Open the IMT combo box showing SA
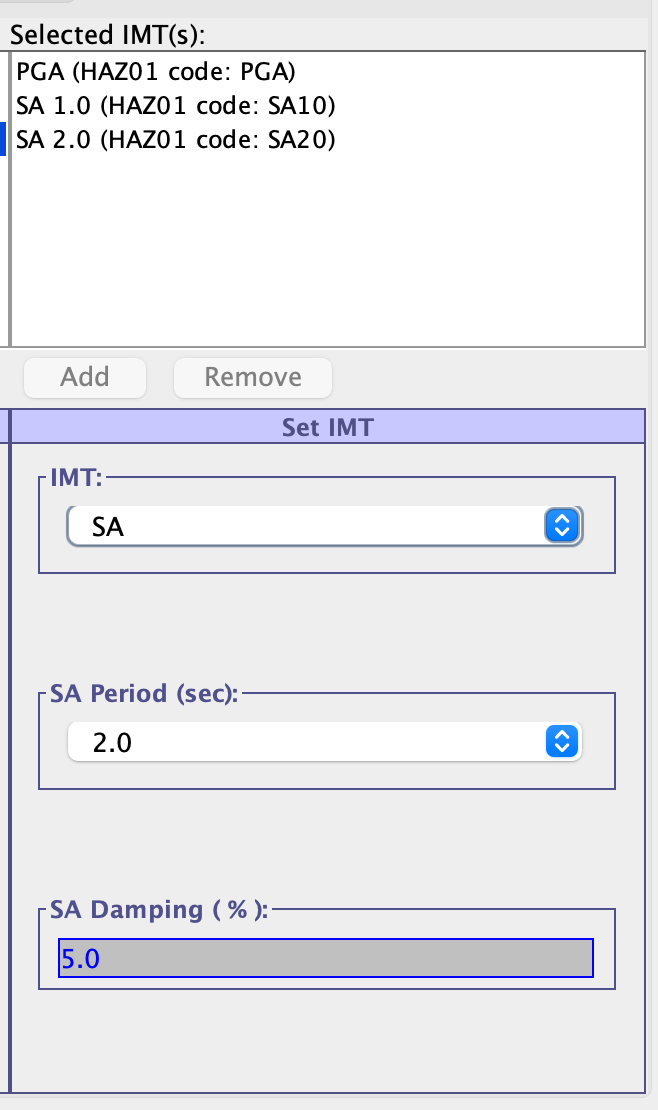The width and height of the screenshot is (658, 1110). (305, 526)
